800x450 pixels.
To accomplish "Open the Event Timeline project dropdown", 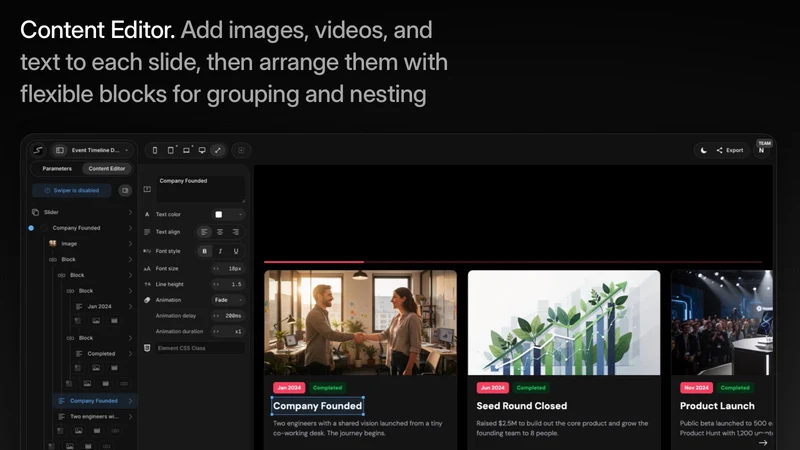I will point(100,150).
